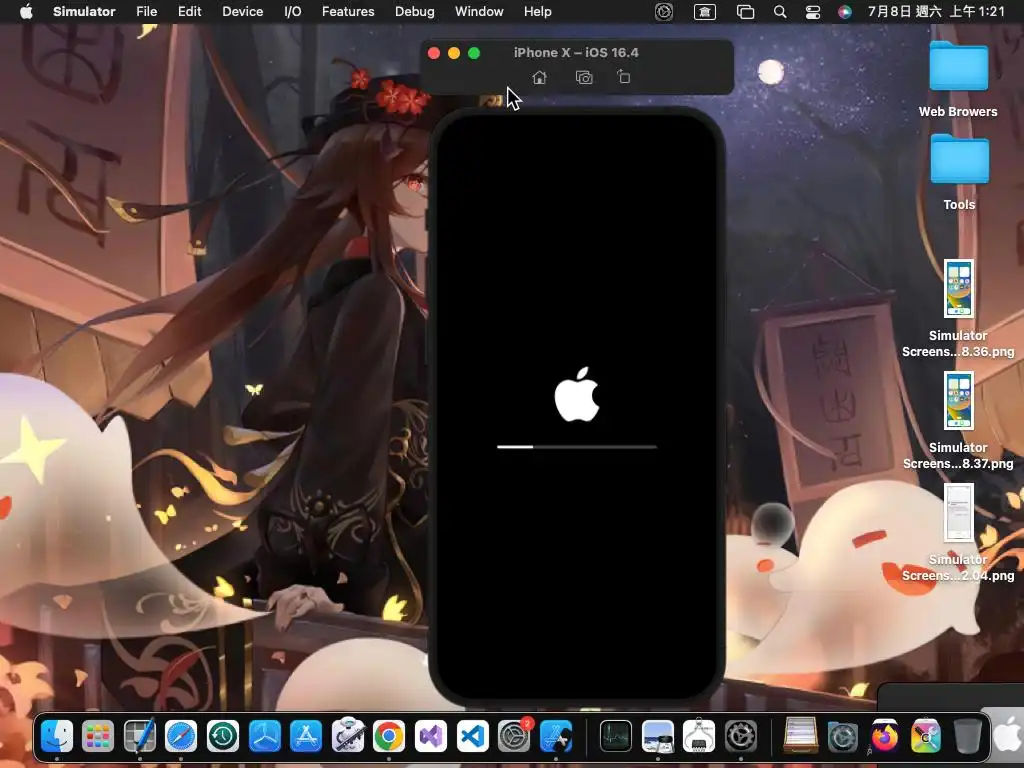
Task: Open the colorful paint app beside Firefox
Action: coord(925,736)
